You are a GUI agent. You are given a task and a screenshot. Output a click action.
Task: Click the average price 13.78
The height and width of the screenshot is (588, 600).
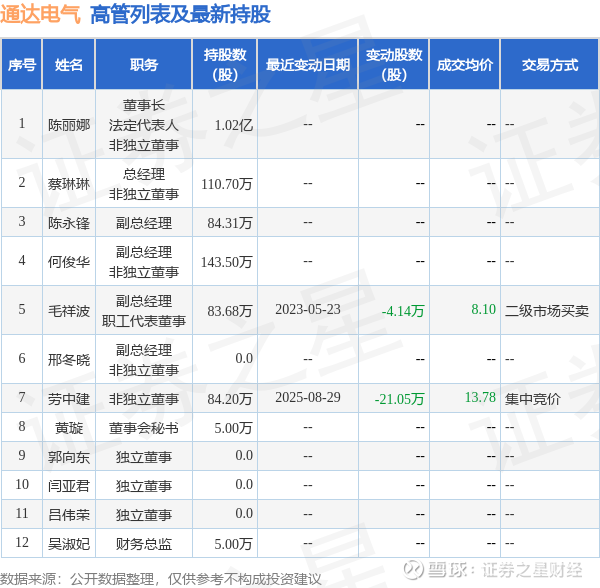pos(480,397)
